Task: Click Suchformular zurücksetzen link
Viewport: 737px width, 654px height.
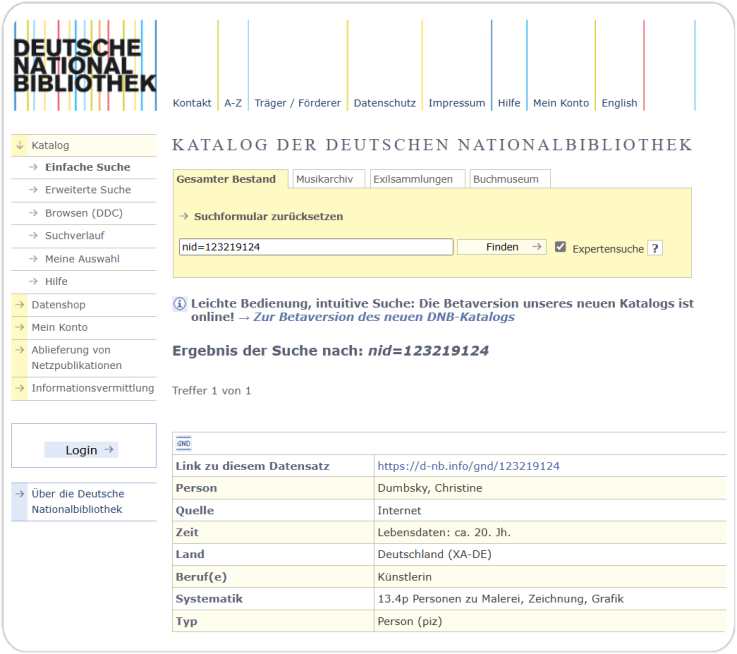Action: coord(268,216)
